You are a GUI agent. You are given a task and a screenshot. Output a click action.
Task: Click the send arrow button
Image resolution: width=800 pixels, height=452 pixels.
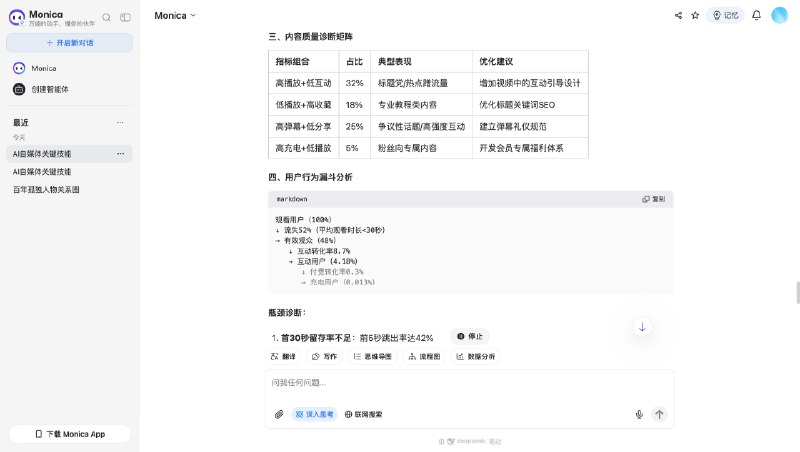[659, 414]
